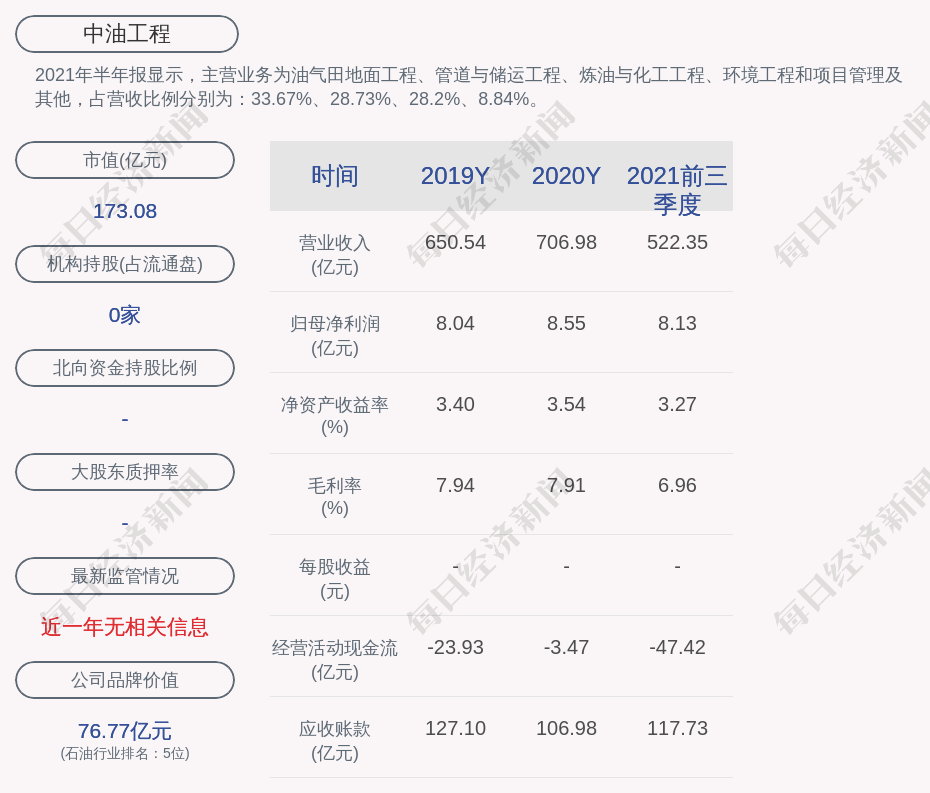Click the ROE value 3.40
930x793 pixels.
pos(456,404)
